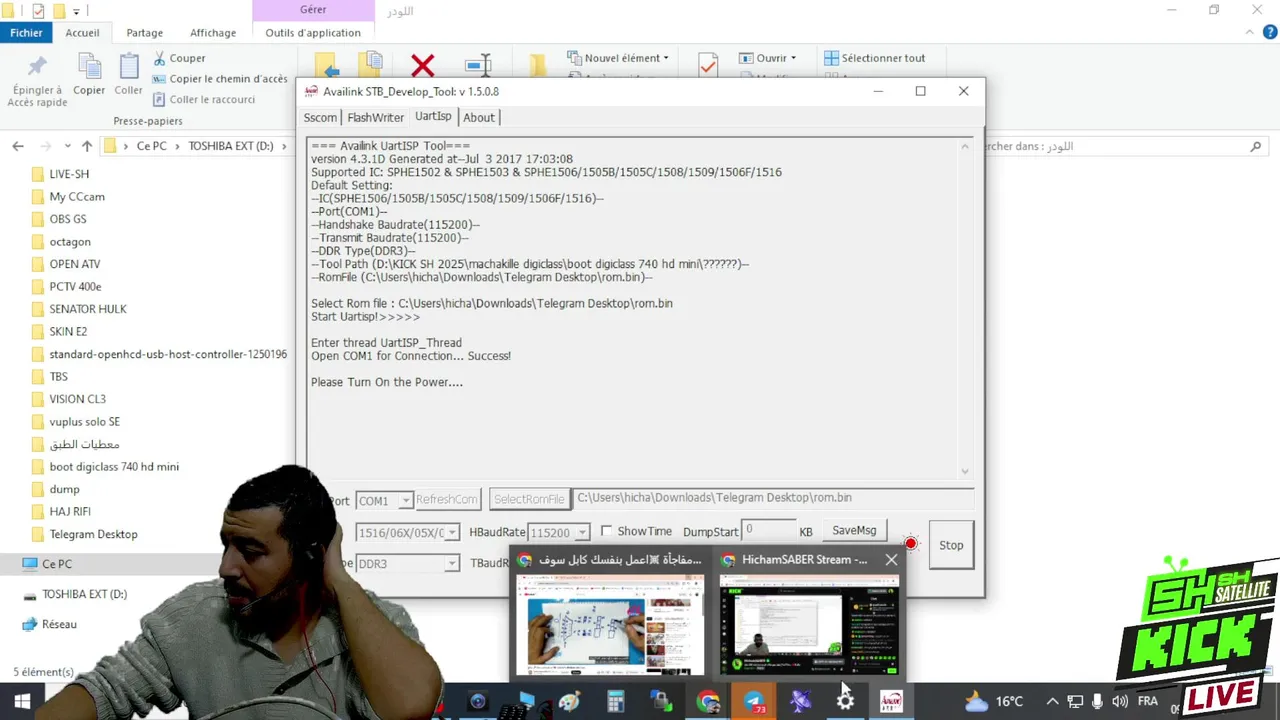
Task: Open the DDR3 type dropdown
Action: (452, 563)
